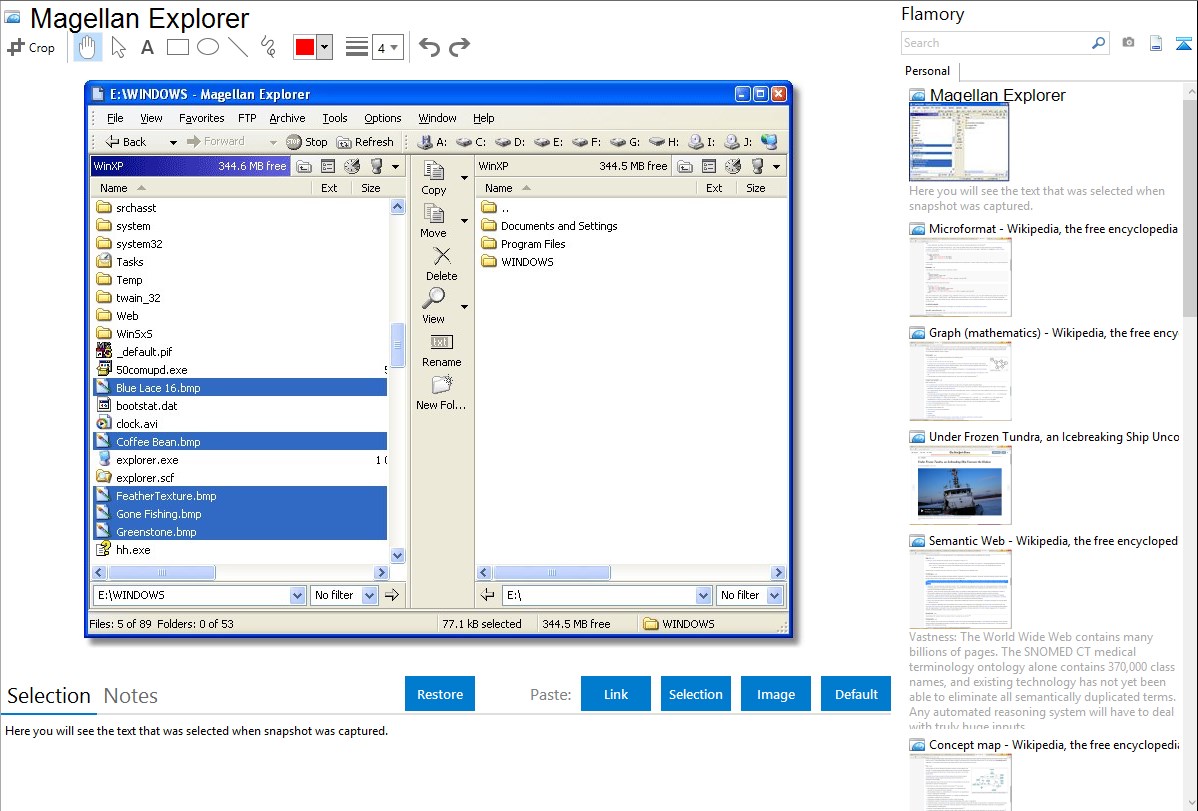
Task: Open the right pane E:\ path dropdown
Action: click(704, 595)
